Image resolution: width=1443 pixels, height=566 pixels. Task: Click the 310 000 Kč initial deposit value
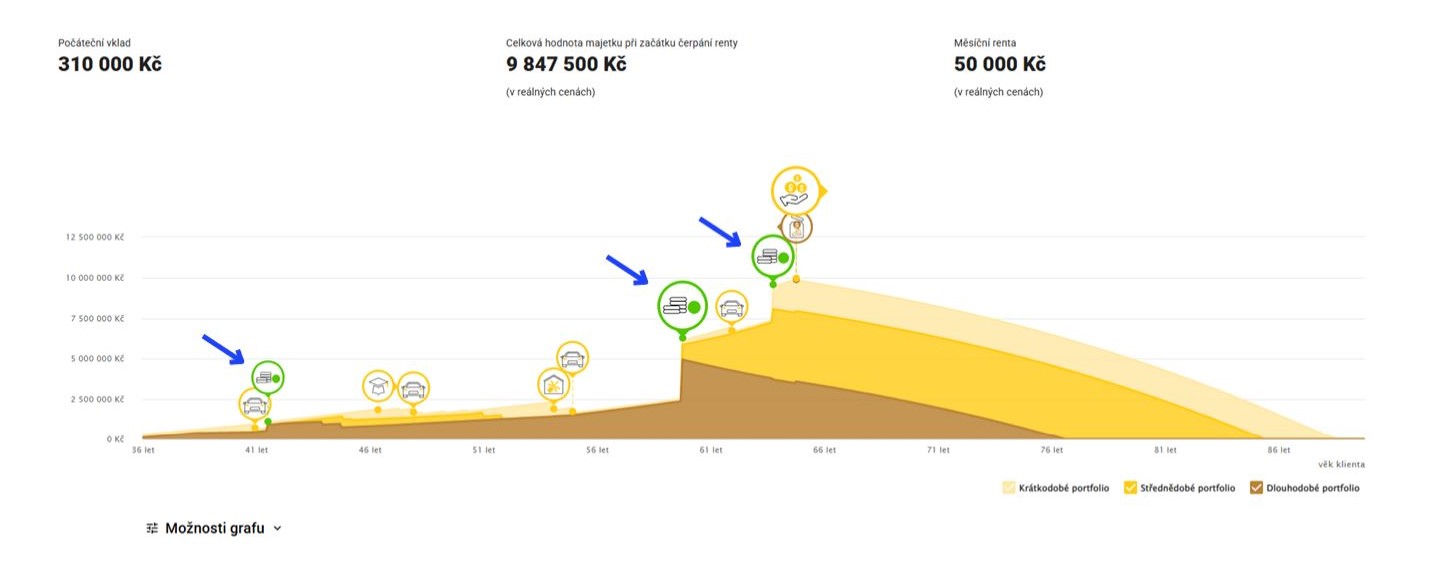(110, 64)
